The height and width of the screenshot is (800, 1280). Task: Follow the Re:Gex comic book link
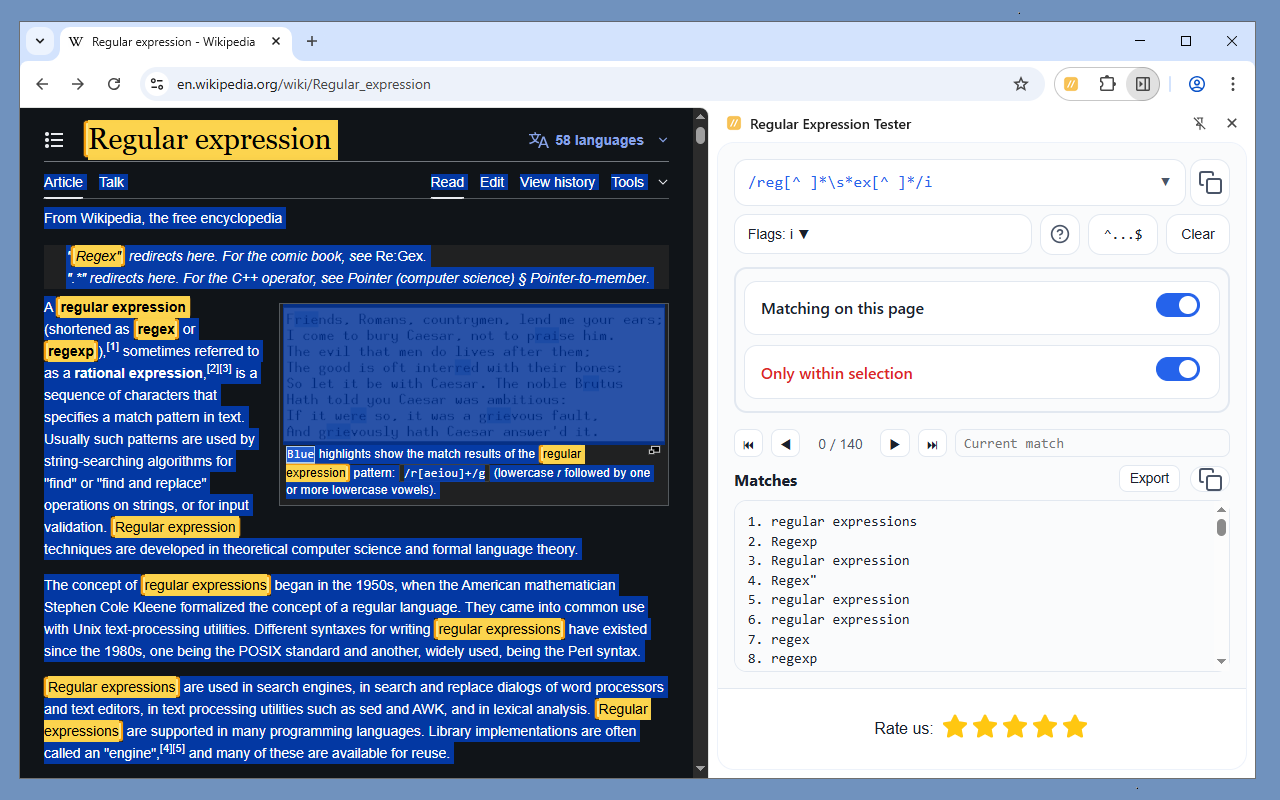[400, 256]
